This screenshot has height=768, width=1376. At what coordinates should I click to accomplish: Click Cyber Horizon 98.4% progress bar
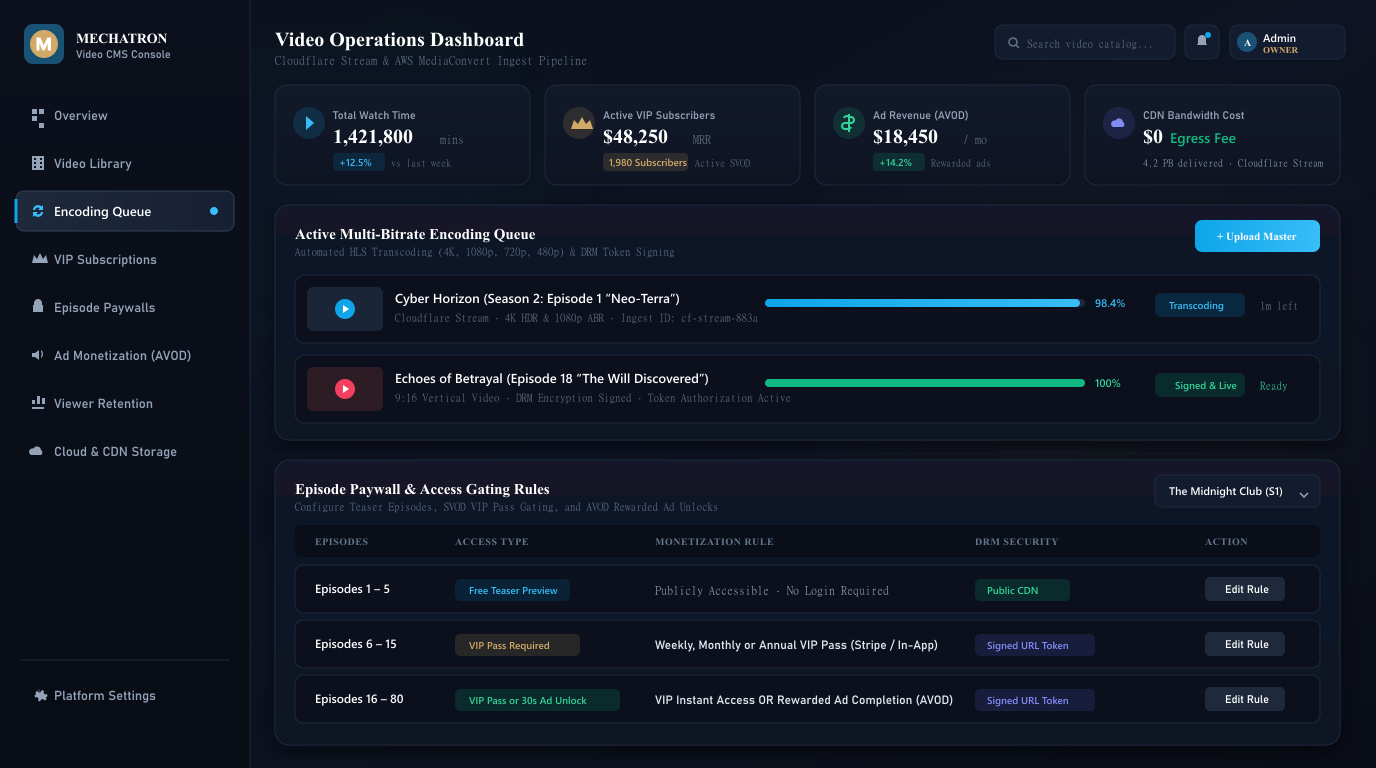925,303
